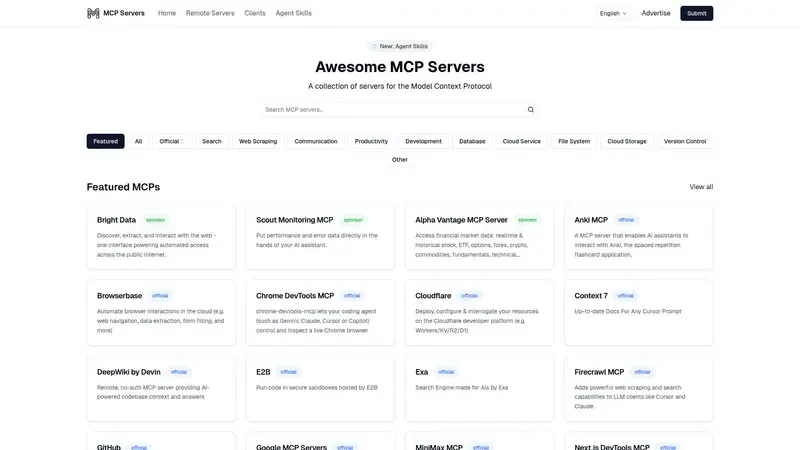Screen dimensions: 800x450
Task: Open the Advertise link
Action: tap(656, 13)
